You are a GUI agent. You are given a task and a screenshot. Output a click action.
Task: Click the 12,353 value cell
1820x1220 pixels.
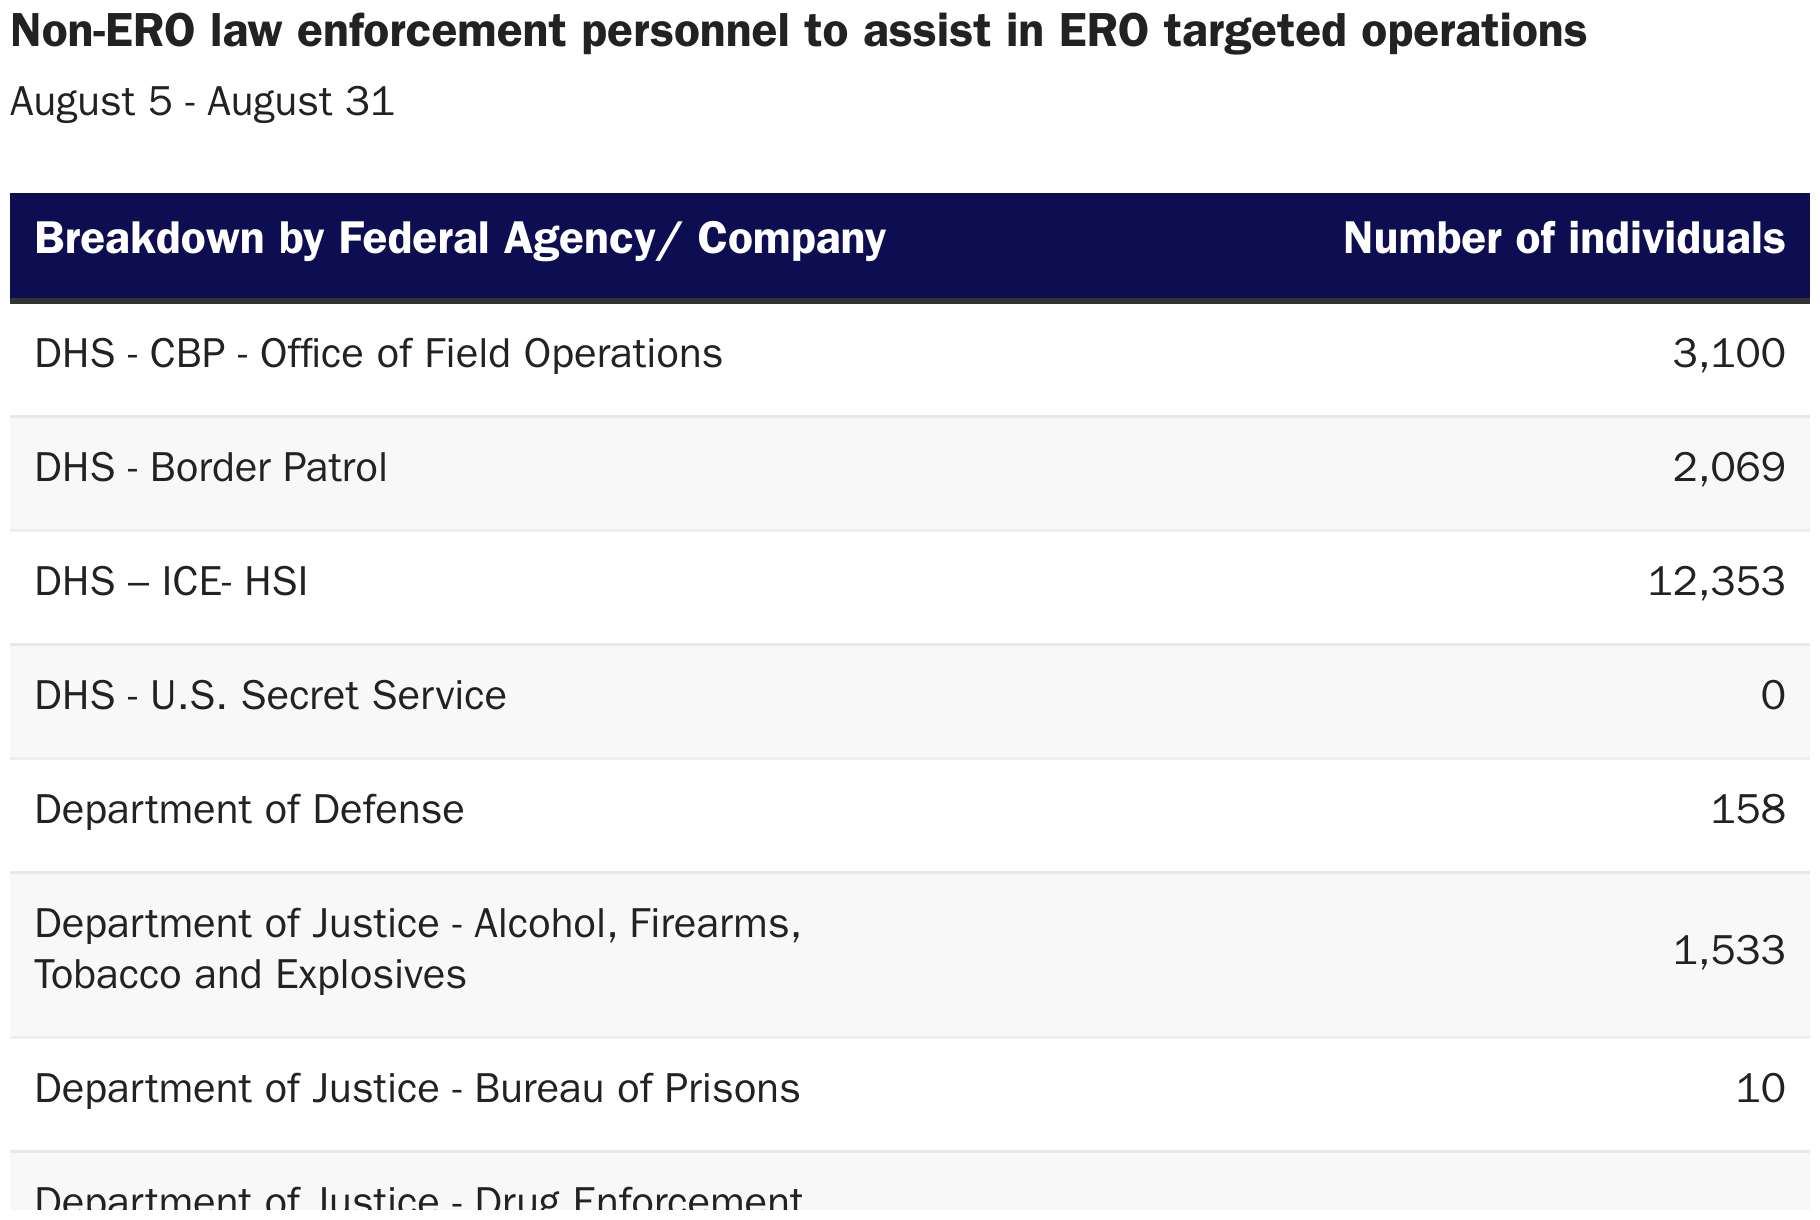coord(1715,582)
